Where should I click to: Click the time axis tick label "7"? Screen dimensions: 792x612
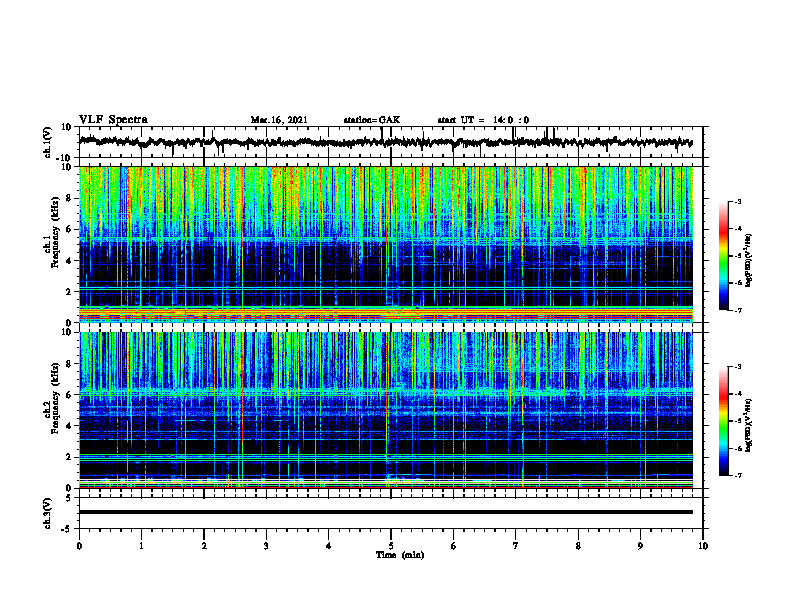pos(516,546)
